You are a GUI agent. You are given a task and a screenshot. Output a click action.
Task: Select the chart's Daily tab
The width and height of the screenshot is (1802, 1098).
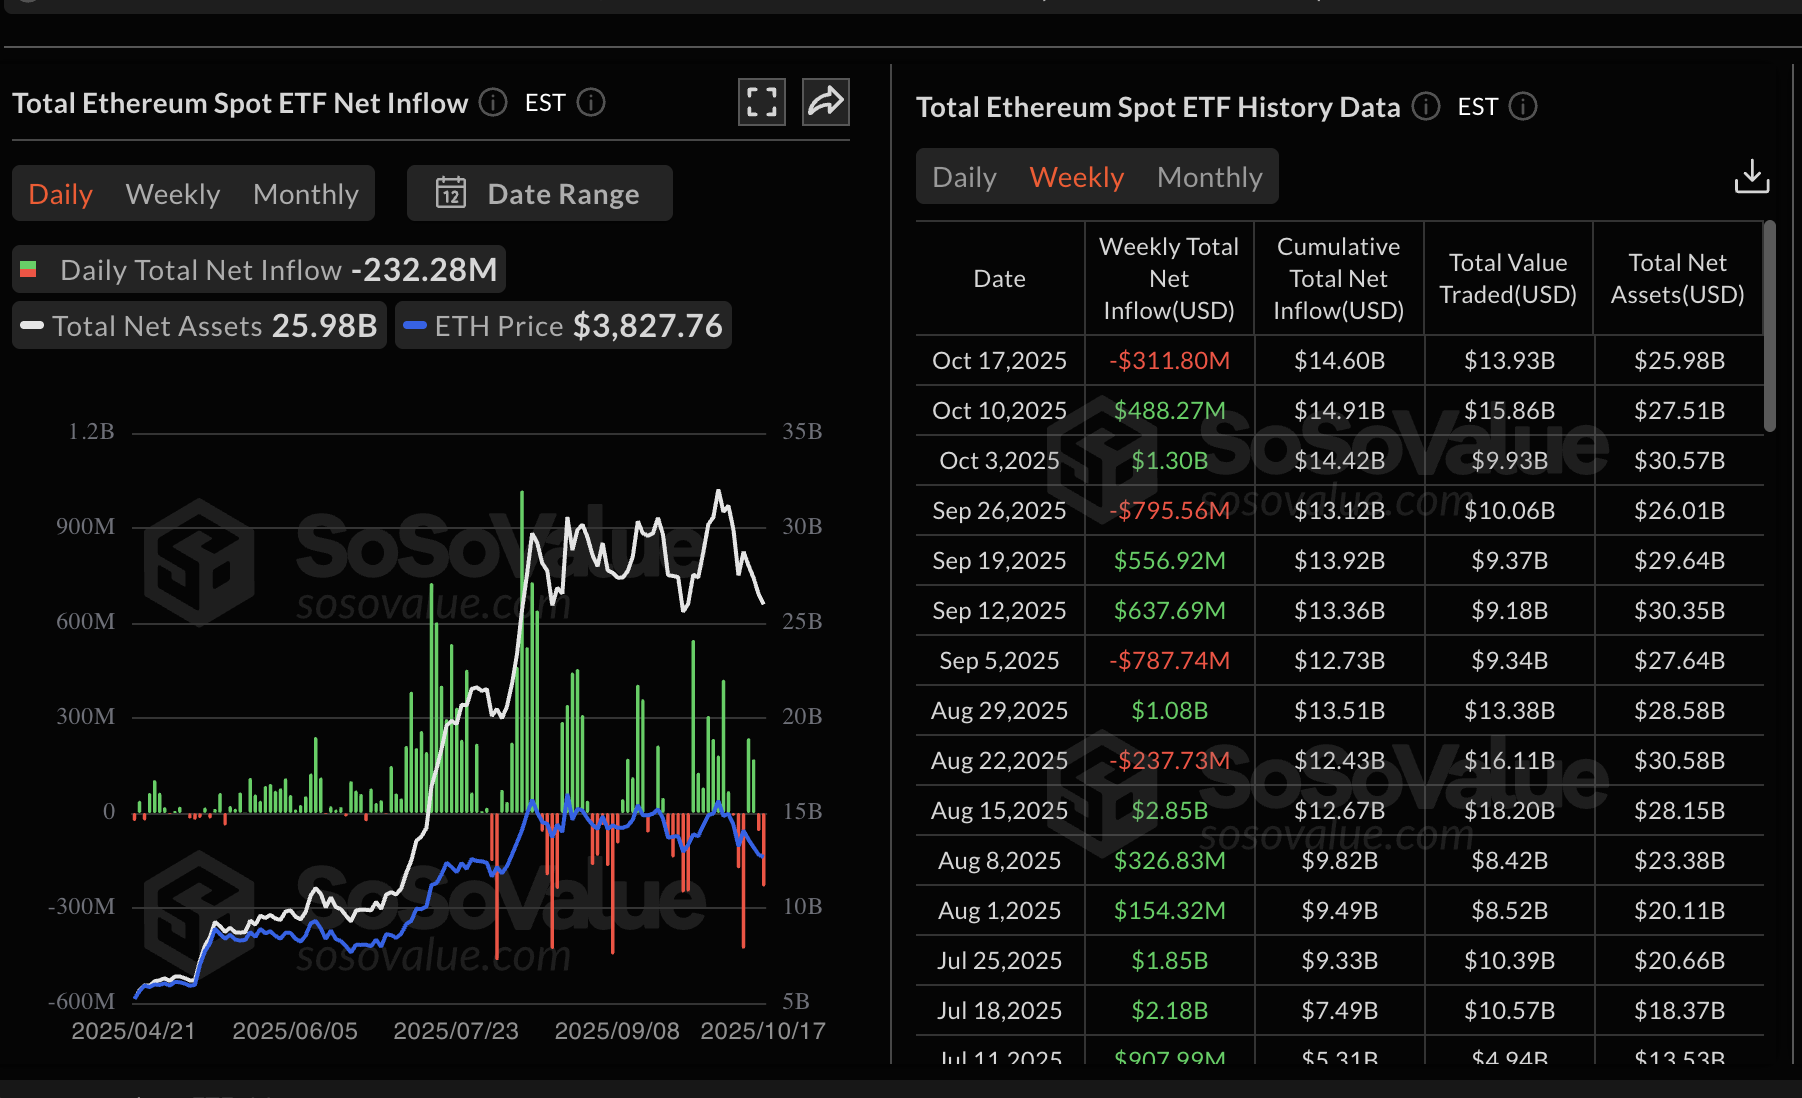coord(61,194)
